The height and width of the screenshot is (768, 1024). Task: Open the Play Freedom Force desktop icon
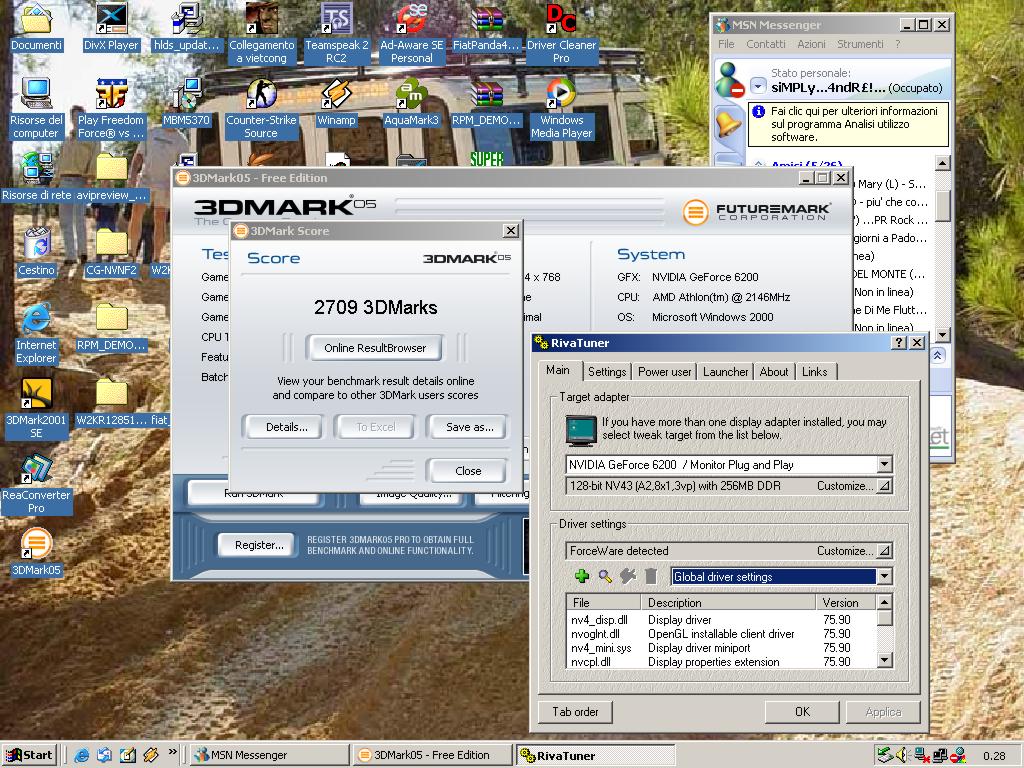tap(111, 109)
